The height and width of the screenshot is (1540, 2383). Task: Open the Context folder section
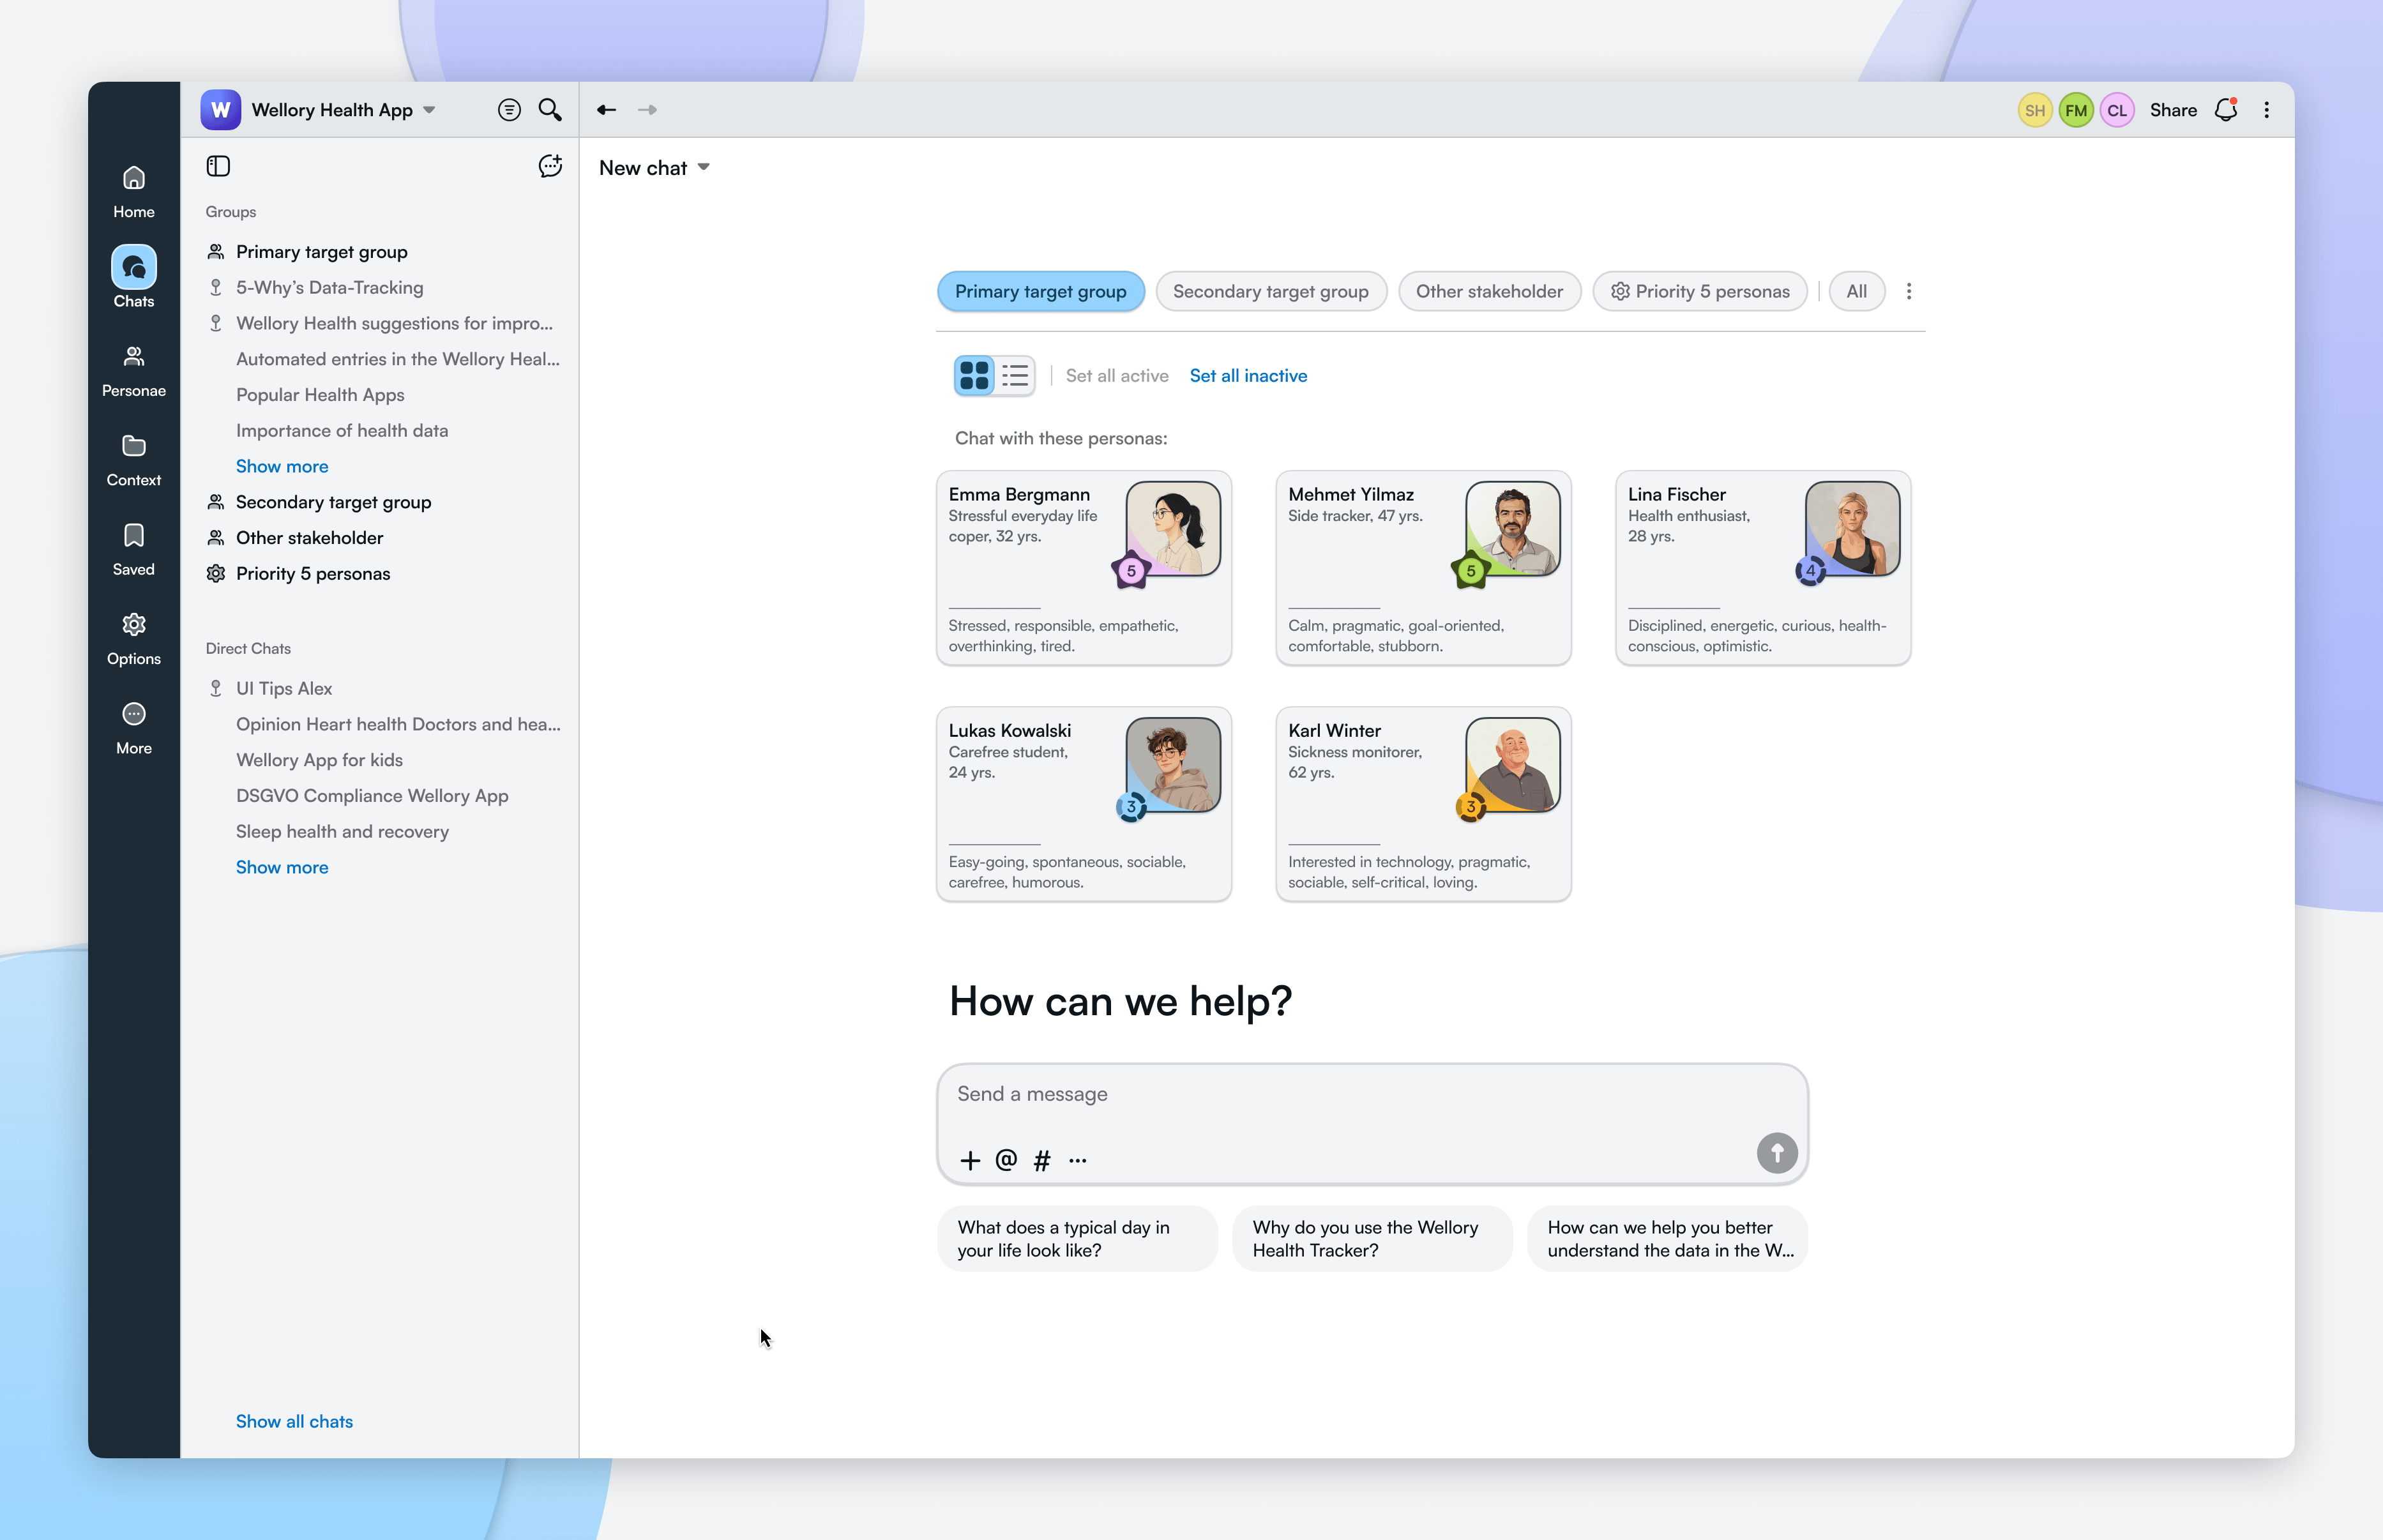133,460
